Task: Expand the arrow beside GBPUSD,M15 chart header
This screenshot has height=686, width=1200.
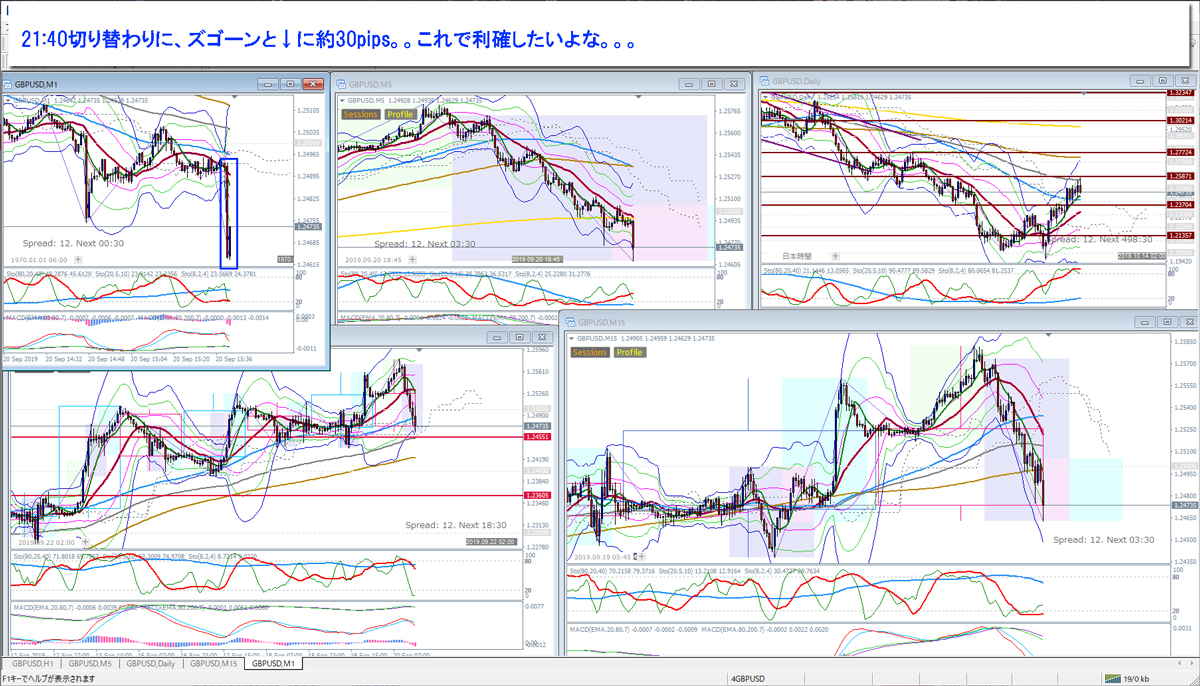Action: click(571, 339)
